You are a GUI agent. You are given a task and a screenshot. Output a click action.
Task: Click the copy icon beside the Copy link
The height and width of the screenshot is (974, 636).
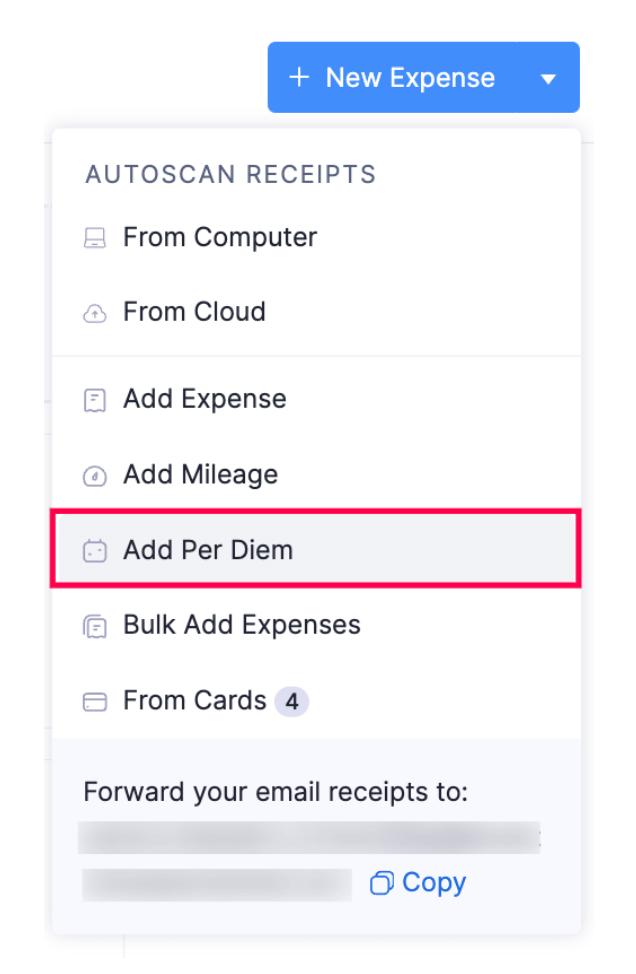pyautogui.click(x=383, y=883)
